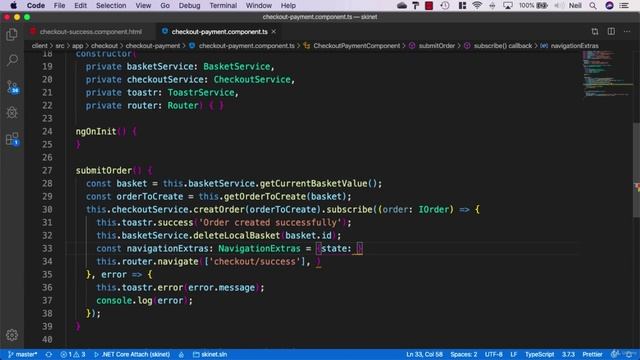Screen dimensions: 640x360
Task: Click the checkout breadcrumb segment
Action: [104, 46]
